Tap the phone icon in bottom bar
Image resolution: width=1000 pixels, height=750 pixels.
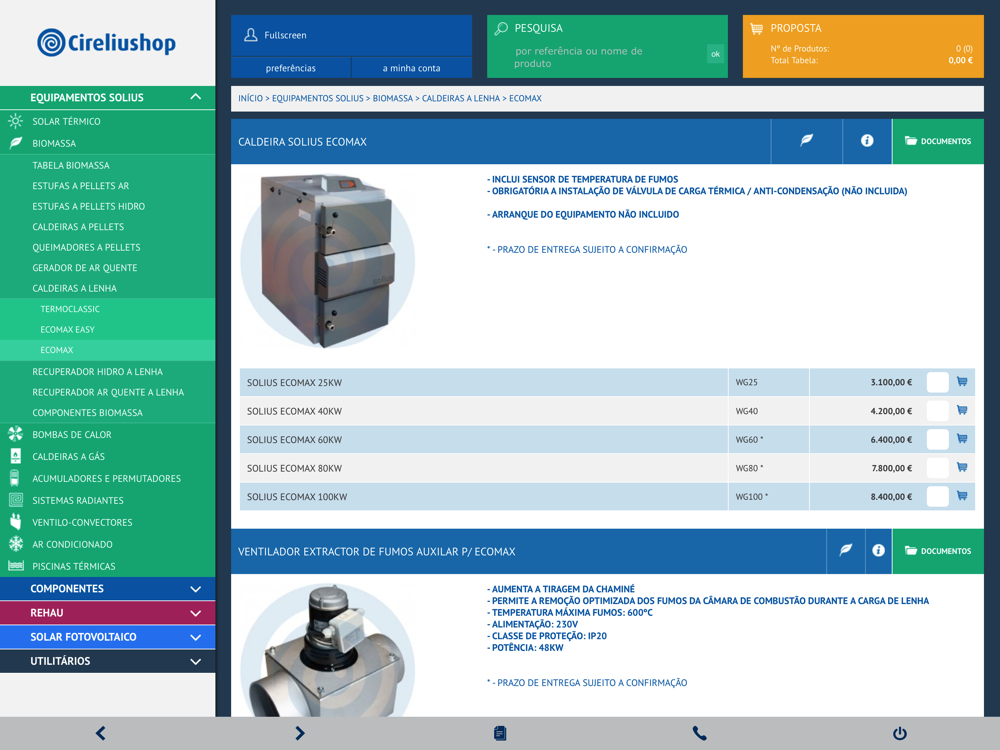click(699, 733)
